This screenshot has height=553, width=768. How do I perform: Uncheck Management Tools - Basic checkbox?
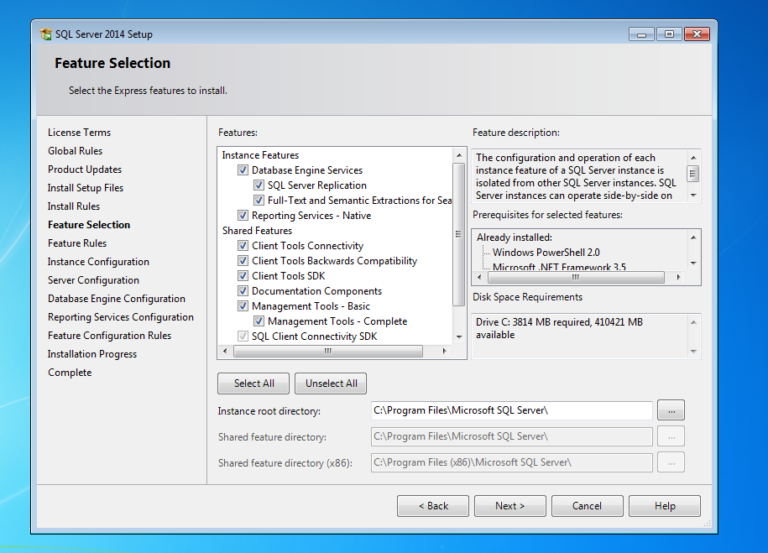point(242,306)
